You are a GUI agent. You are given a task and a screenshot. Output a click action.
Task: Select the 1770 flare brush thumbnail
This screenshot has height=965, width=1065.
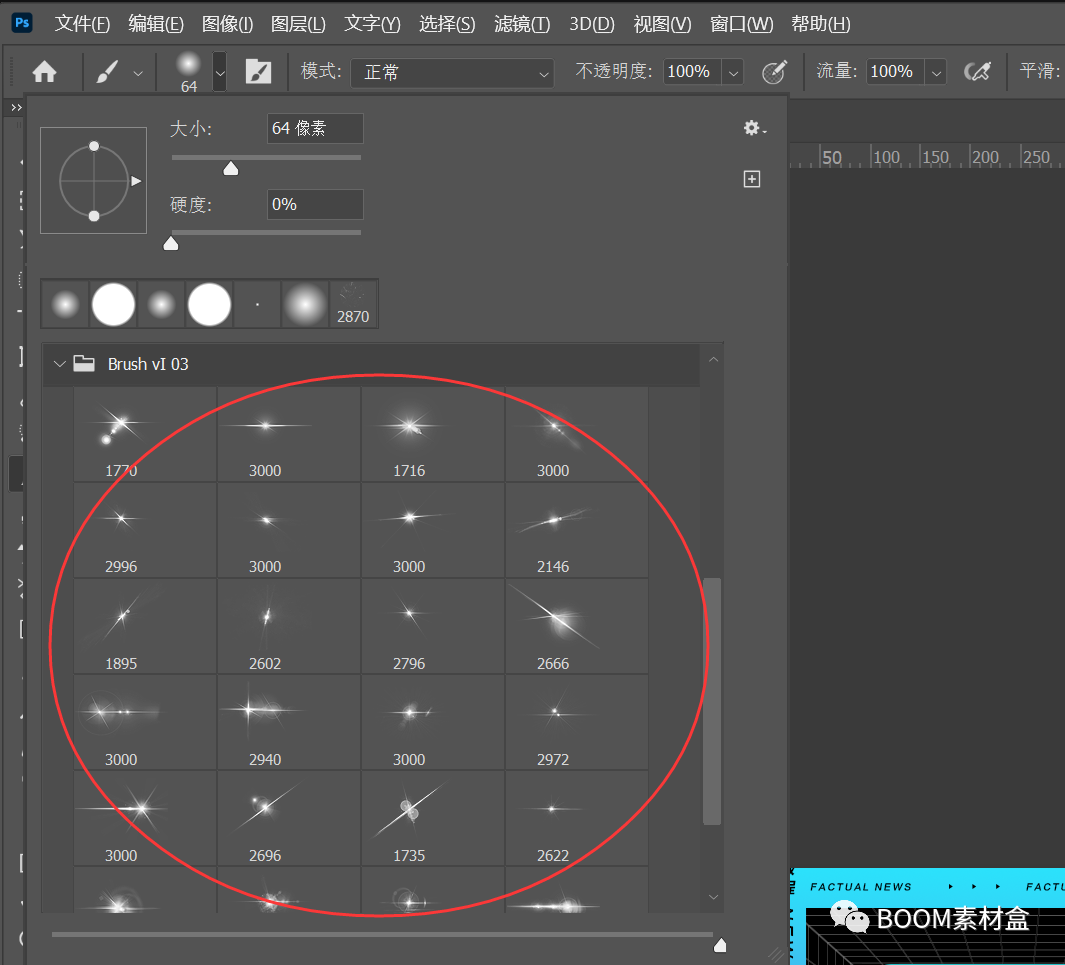click(x=121, y=434)
